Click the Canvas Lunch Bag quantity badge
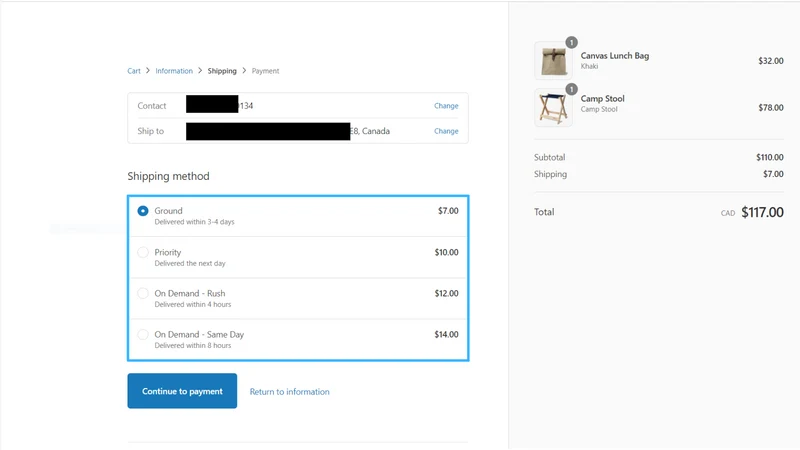 pos(571,42)
